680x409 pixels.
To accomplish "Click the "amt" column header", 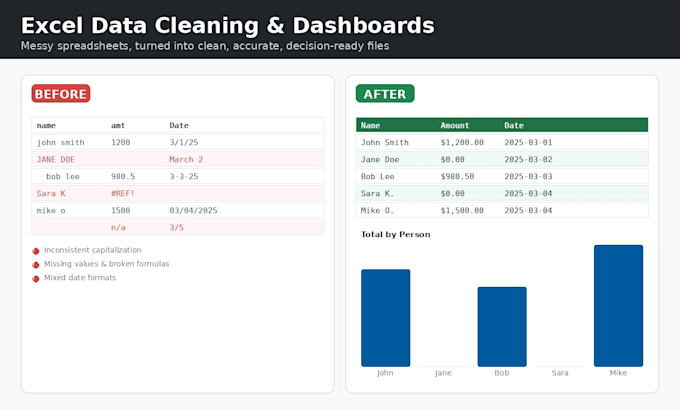I will pyautogui.click(x=118, y=125).
